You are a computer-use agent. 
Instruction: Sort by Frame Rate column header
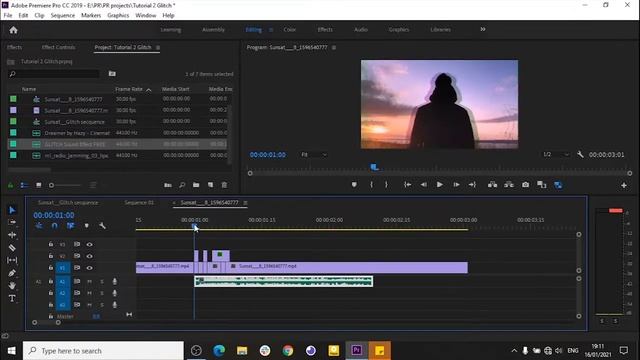[x=129, y=89]
